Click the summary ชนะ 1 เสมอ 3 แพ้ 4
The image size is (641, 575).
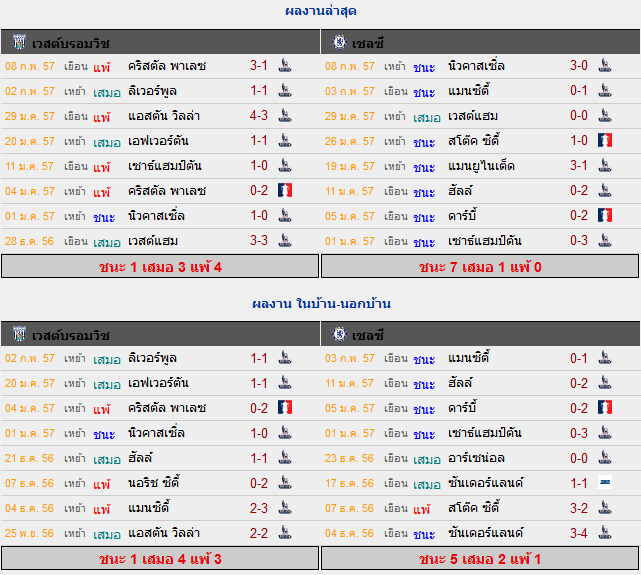pyautogui.click(x=160, y=267)
